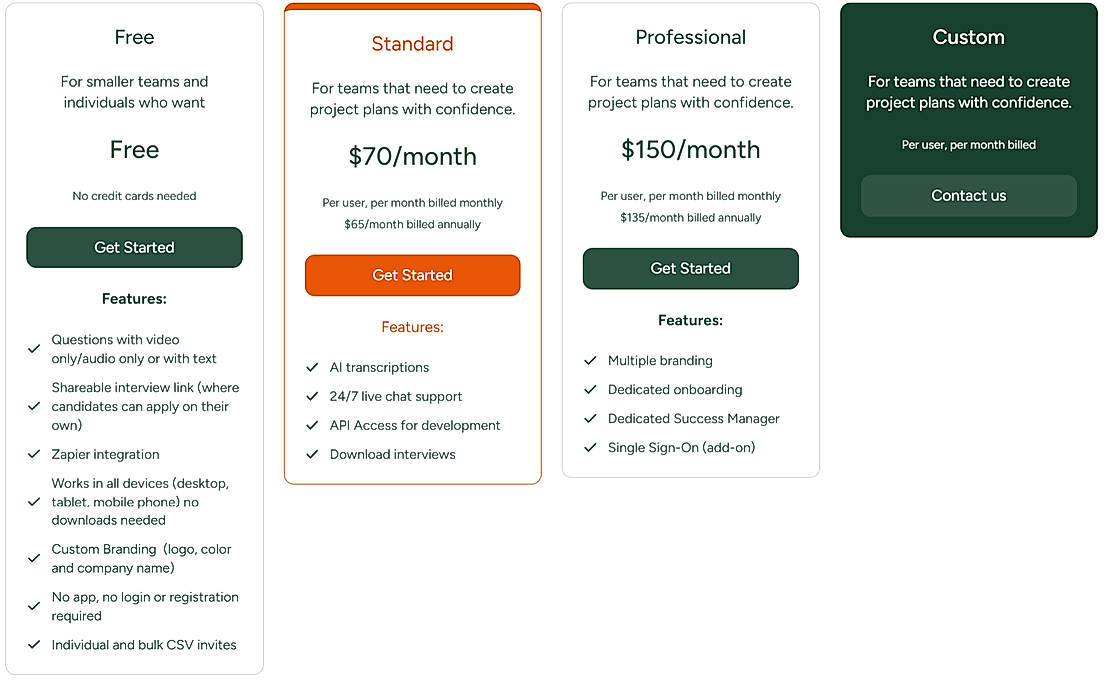Click the $150/month price text
Viewport: 1108px width, 683px height.
pyautogui.click(x=690, y=150)
